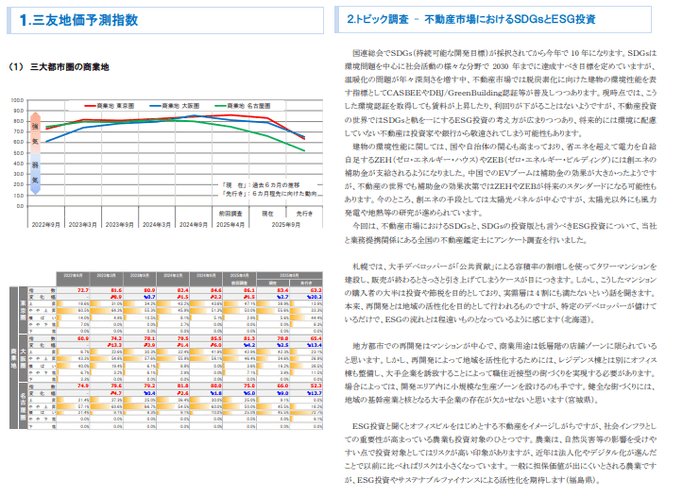Click the Osaka index value '60.9'
Screen dimensions: 700x500
point(83,338)
